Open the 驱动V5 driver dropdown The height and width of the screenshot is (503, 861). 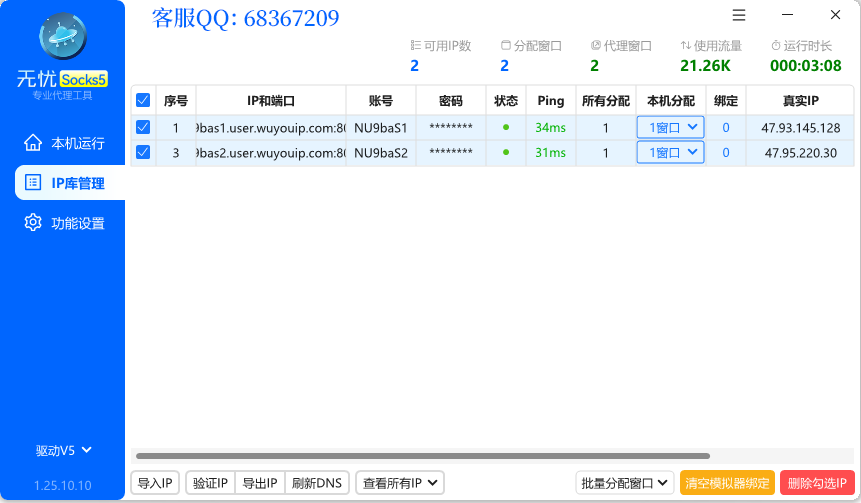point(63,451)
